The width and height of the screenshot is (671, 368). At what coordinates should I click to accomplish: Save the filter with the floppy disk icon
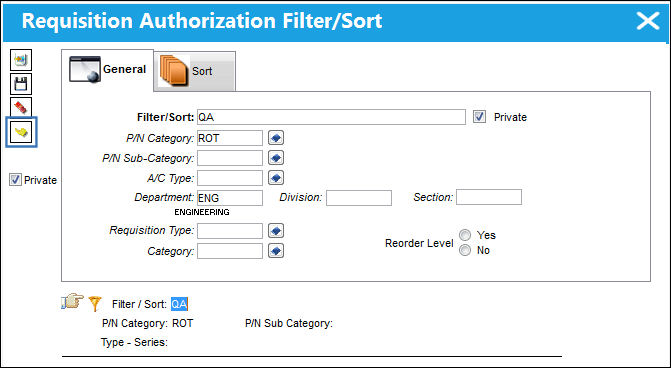click(21, 84)
